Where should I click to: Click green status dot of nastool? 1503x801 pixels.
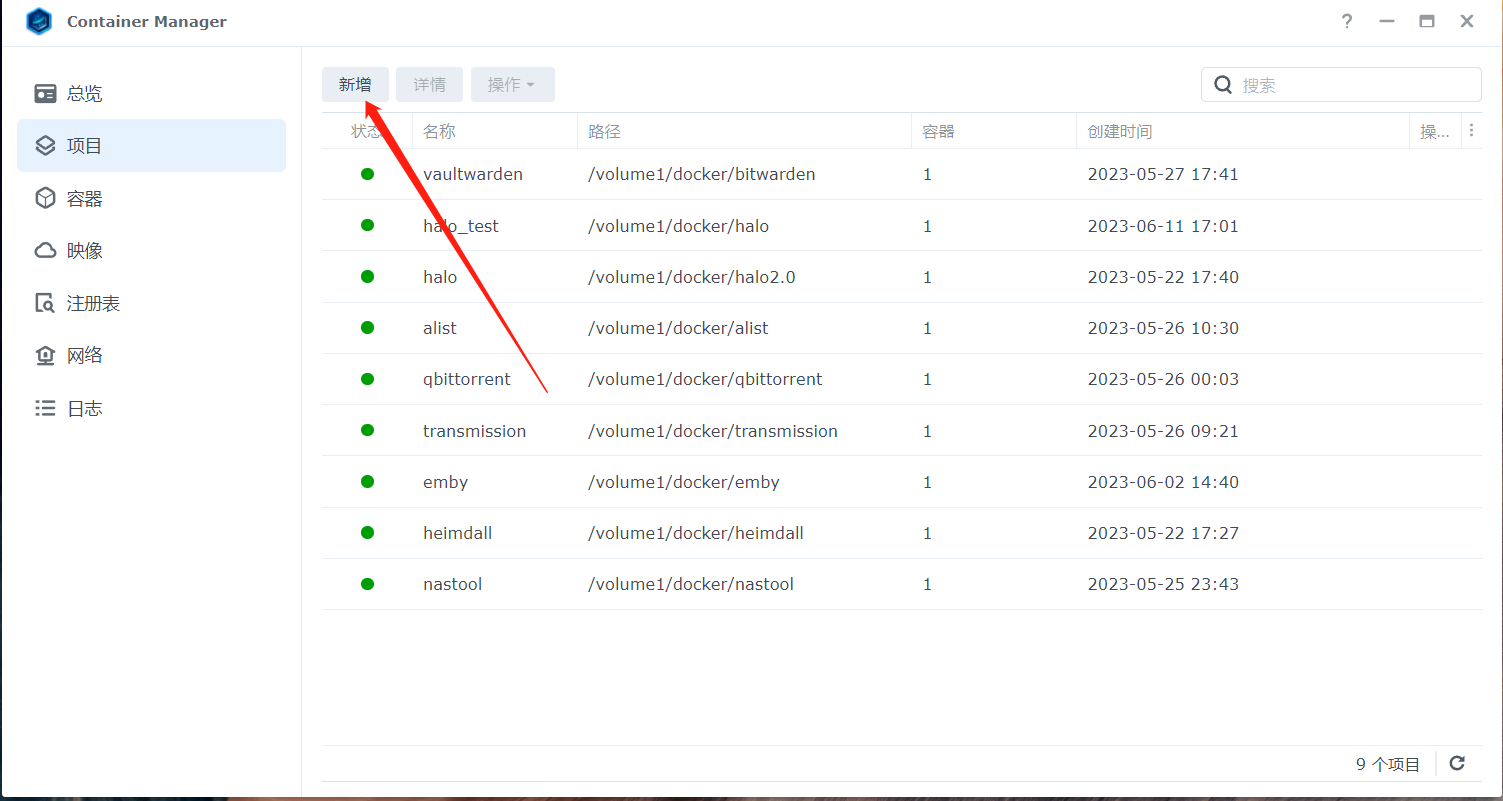tap(367, 583)
